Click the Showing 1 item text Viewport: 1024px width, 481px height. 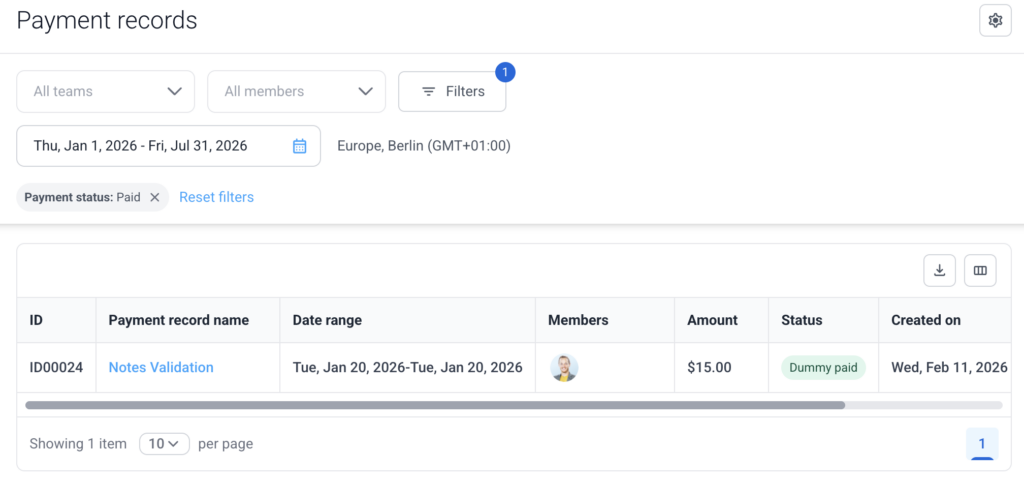point(78,444)
